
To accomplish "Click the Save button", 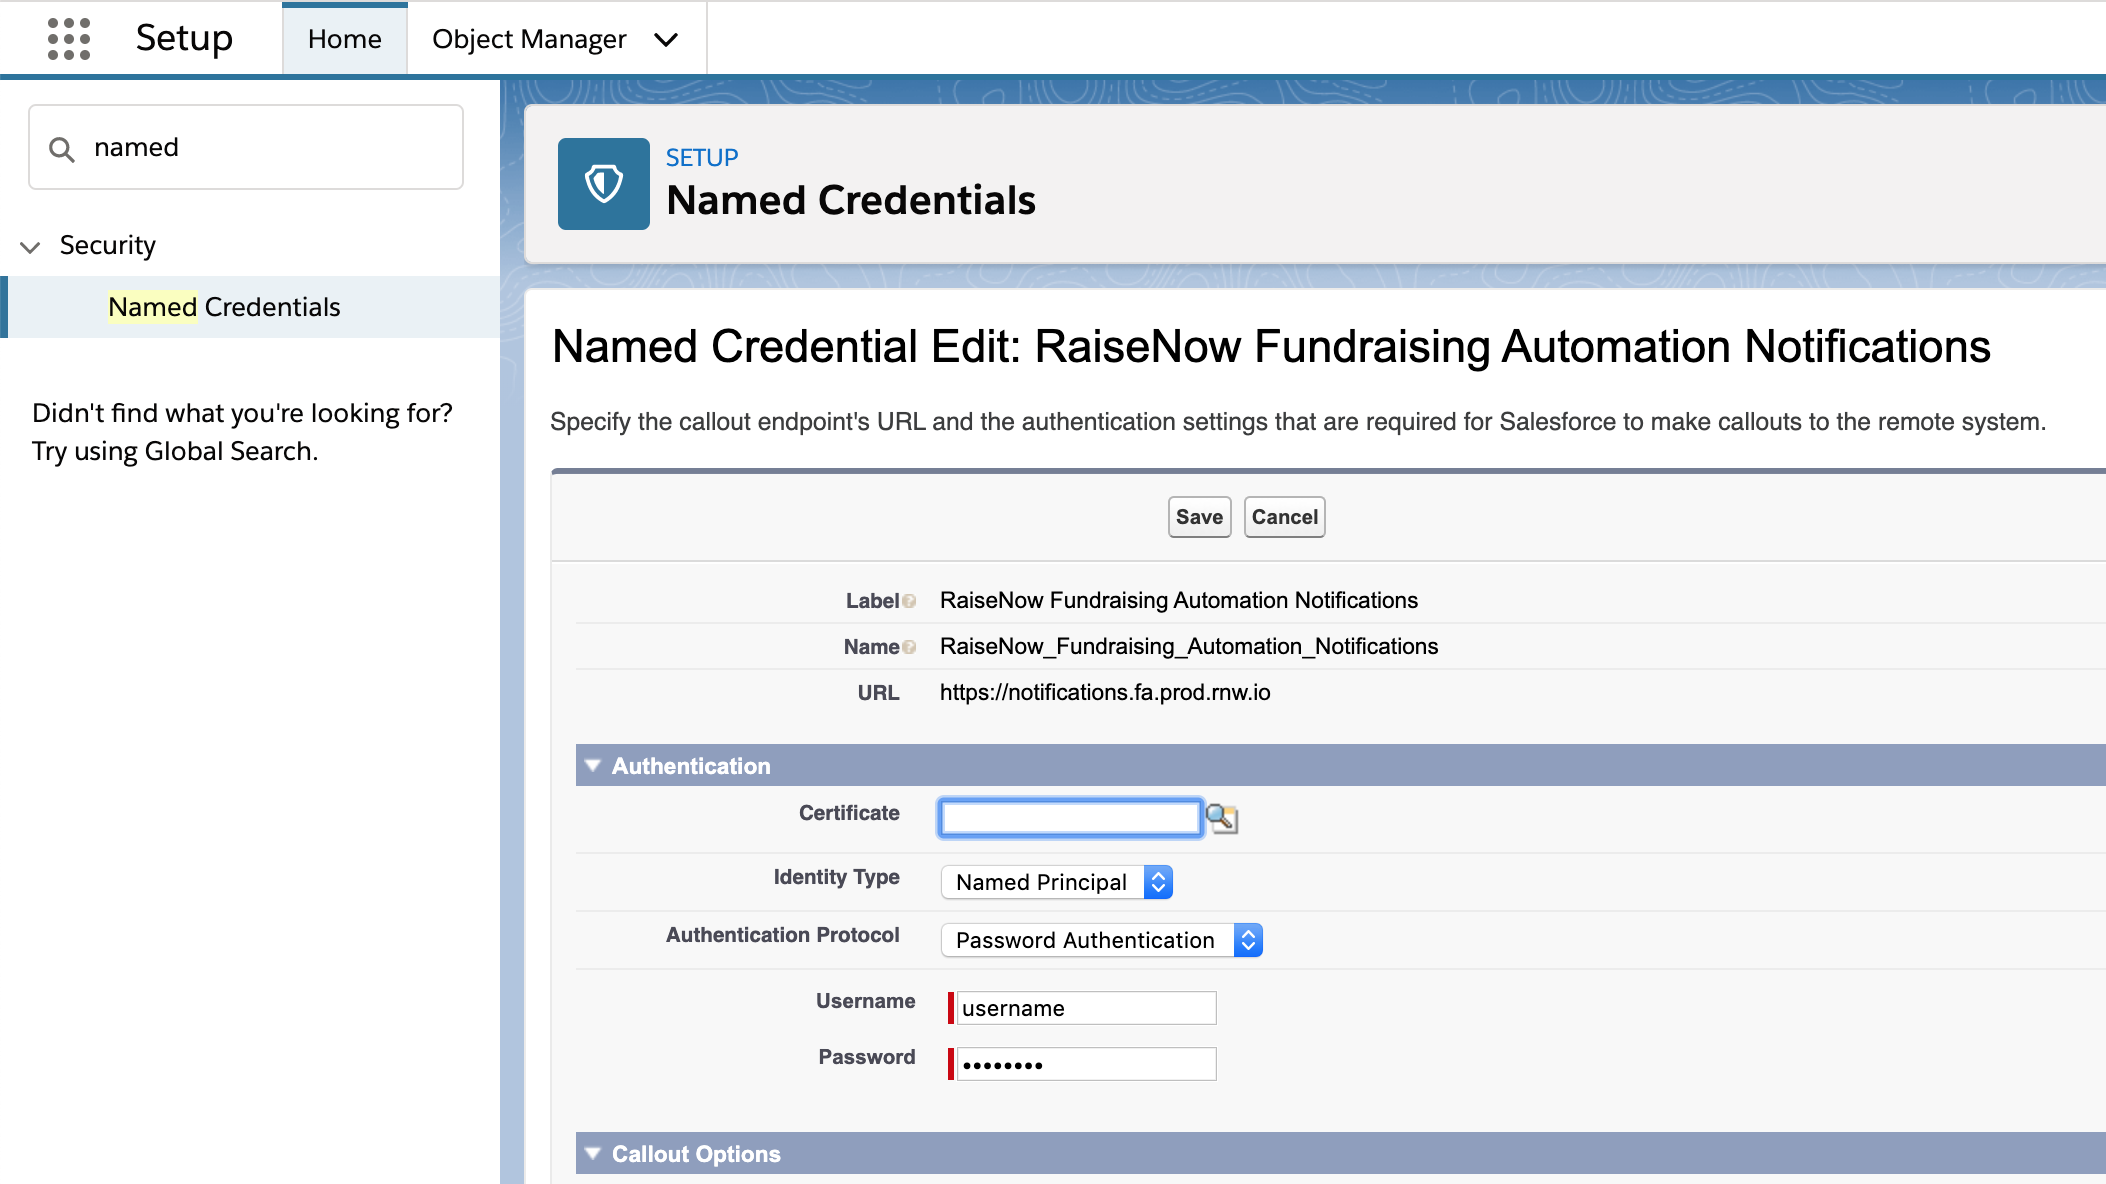I will pos(1199,517).
